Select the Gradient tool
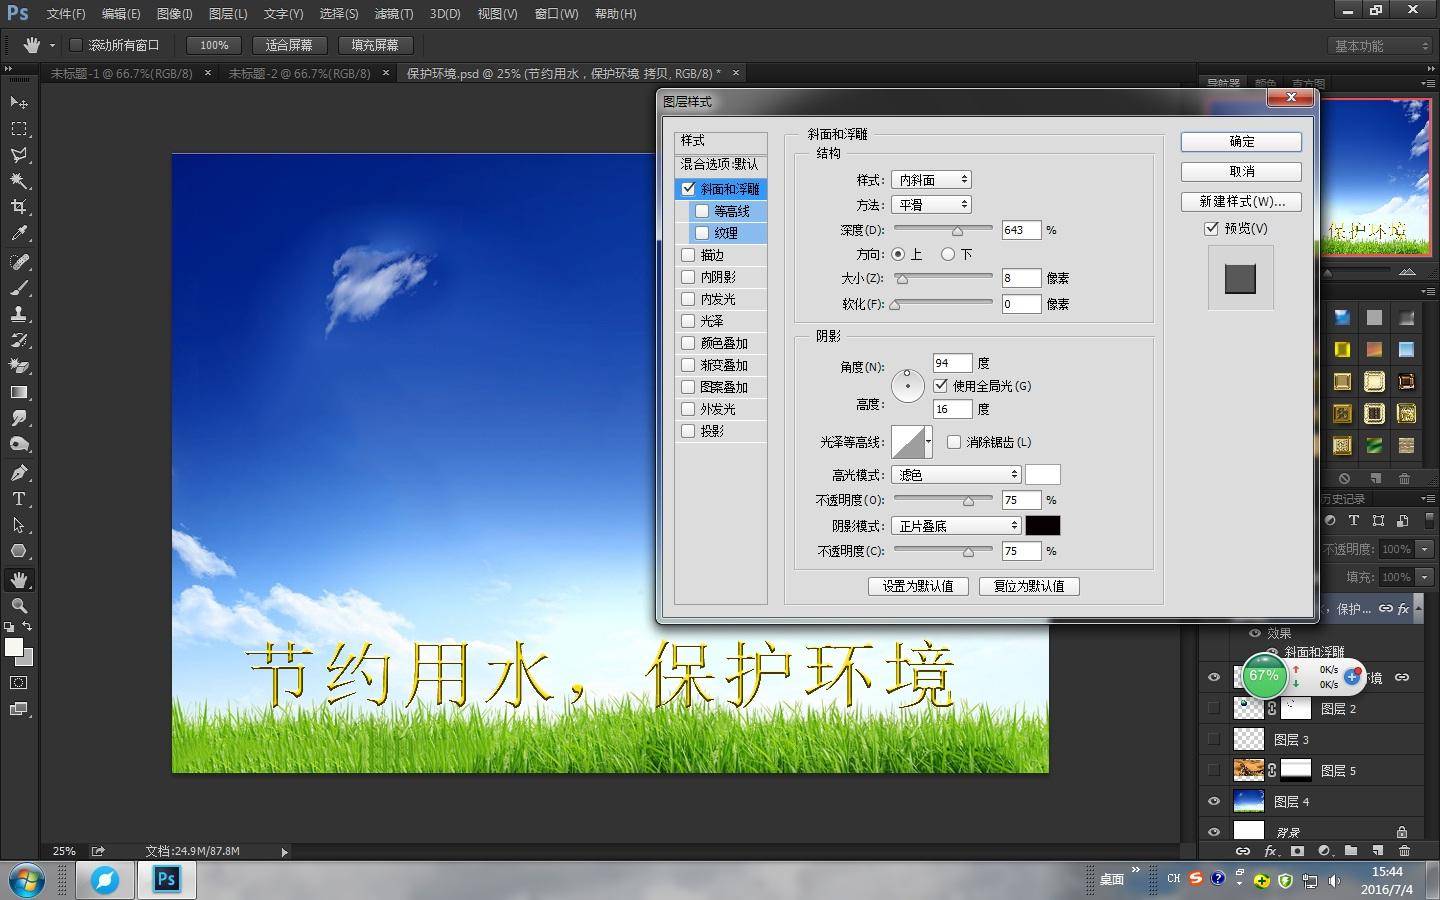This screenshot has width=1440, height=900. 19,392
